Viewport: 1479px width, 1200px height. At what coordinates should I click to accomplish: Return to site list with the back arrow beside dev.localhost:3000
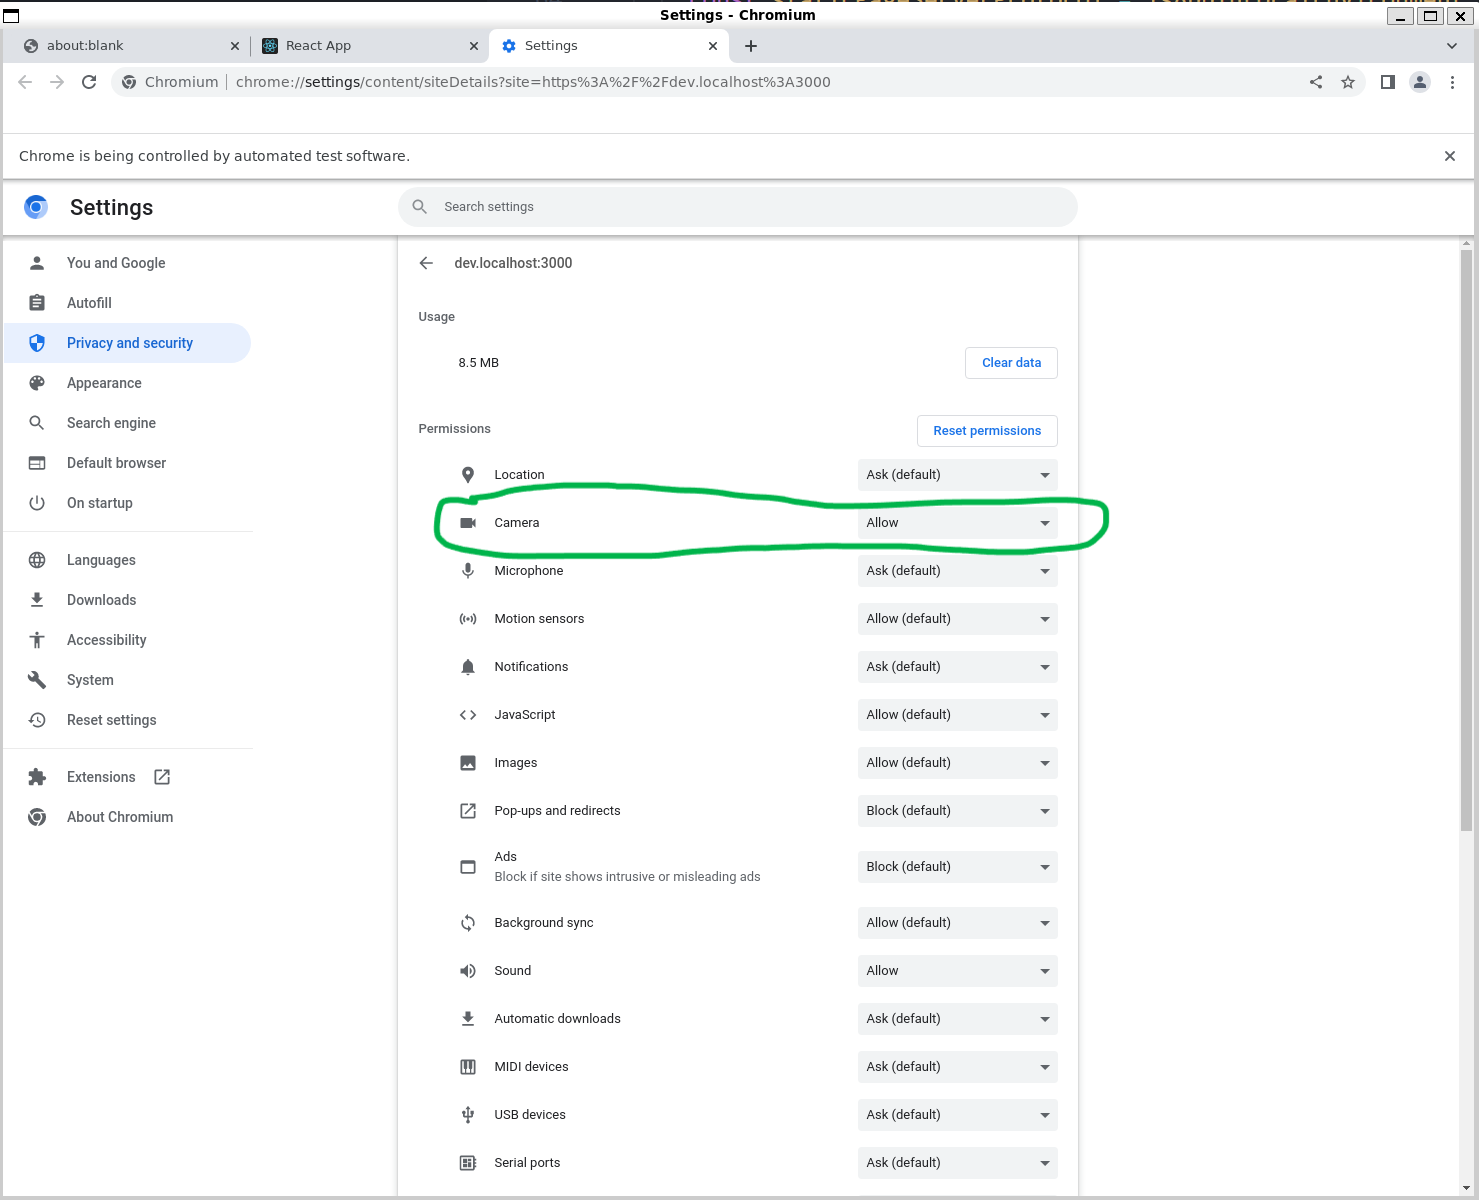coord(427,263)
